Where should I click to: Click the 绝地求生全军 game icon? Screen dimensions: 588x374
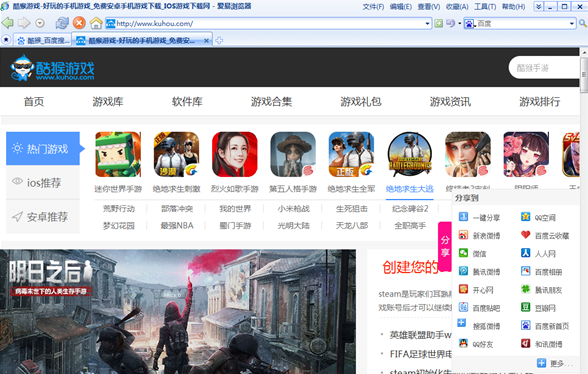pyautogui.click(x=351, y=154)
